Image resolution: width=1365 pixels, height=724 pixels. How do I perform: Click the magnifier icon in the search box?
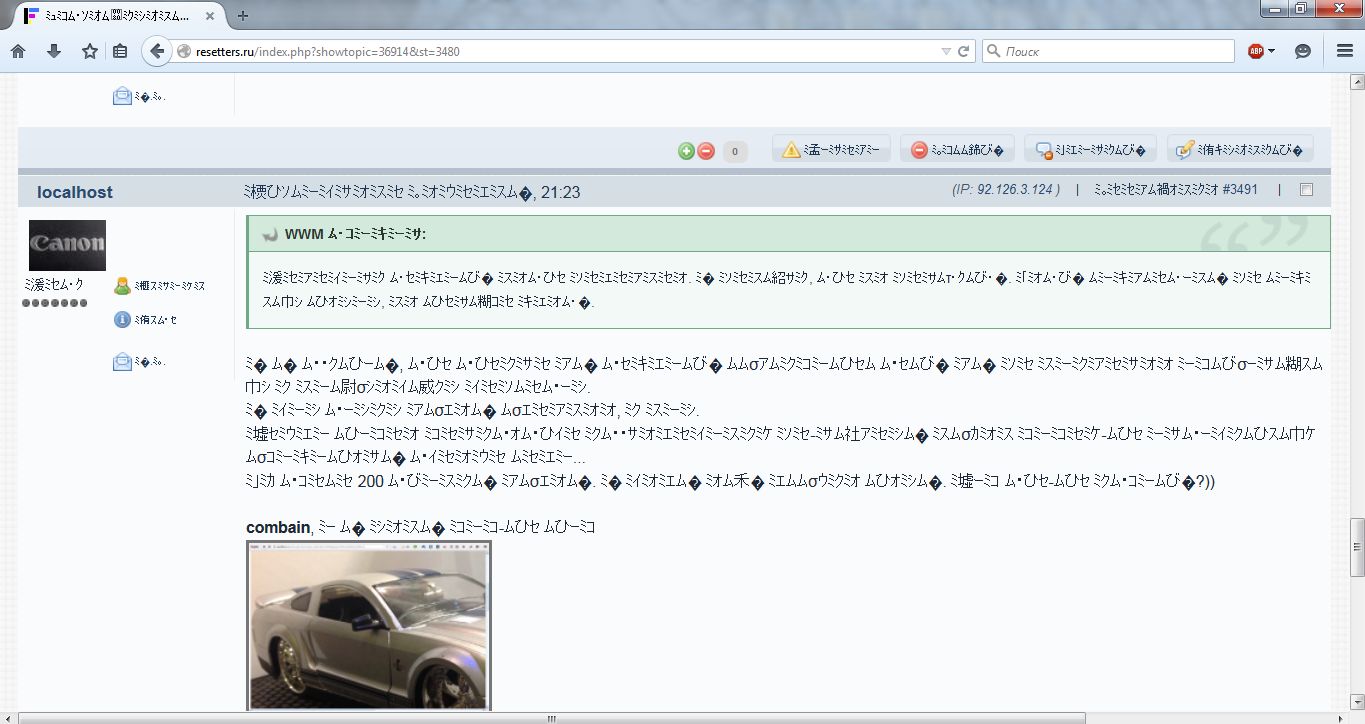coord(994,51)
